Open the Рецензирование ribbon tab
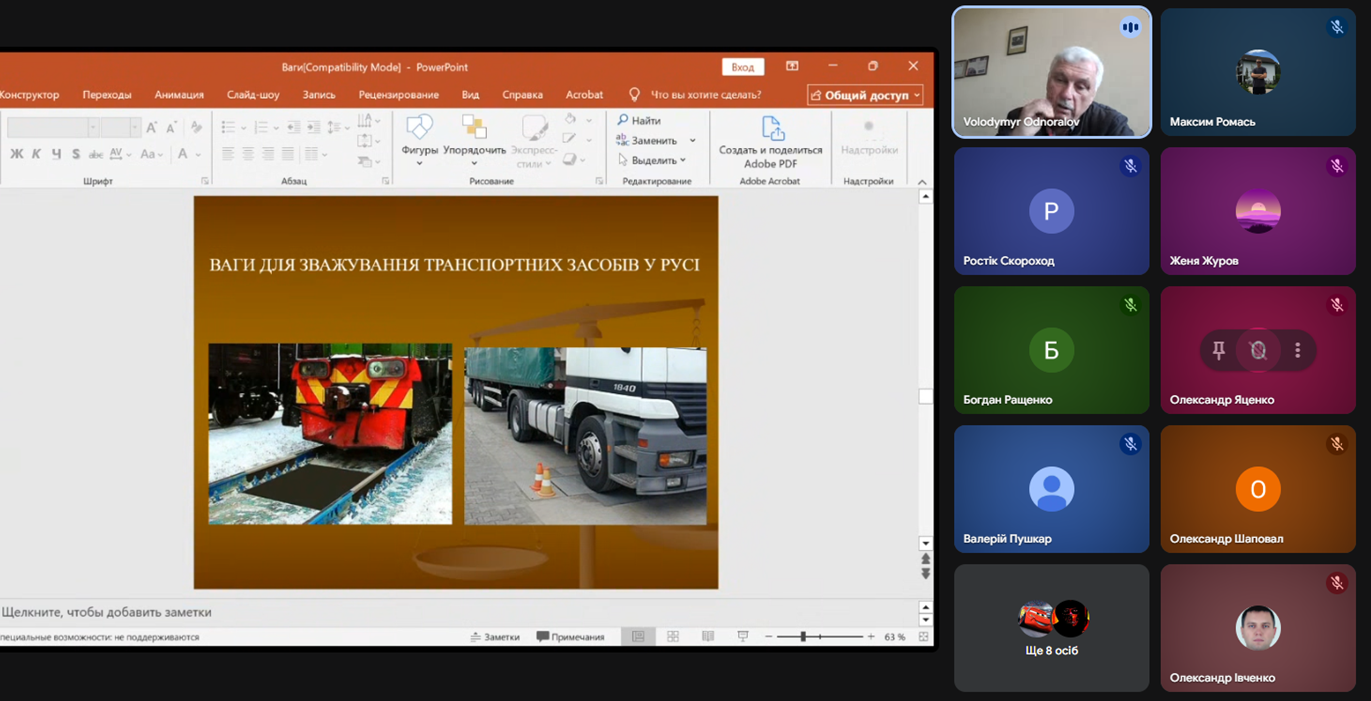The height and width of the screenshot is (701, 1371). [398, 95]
